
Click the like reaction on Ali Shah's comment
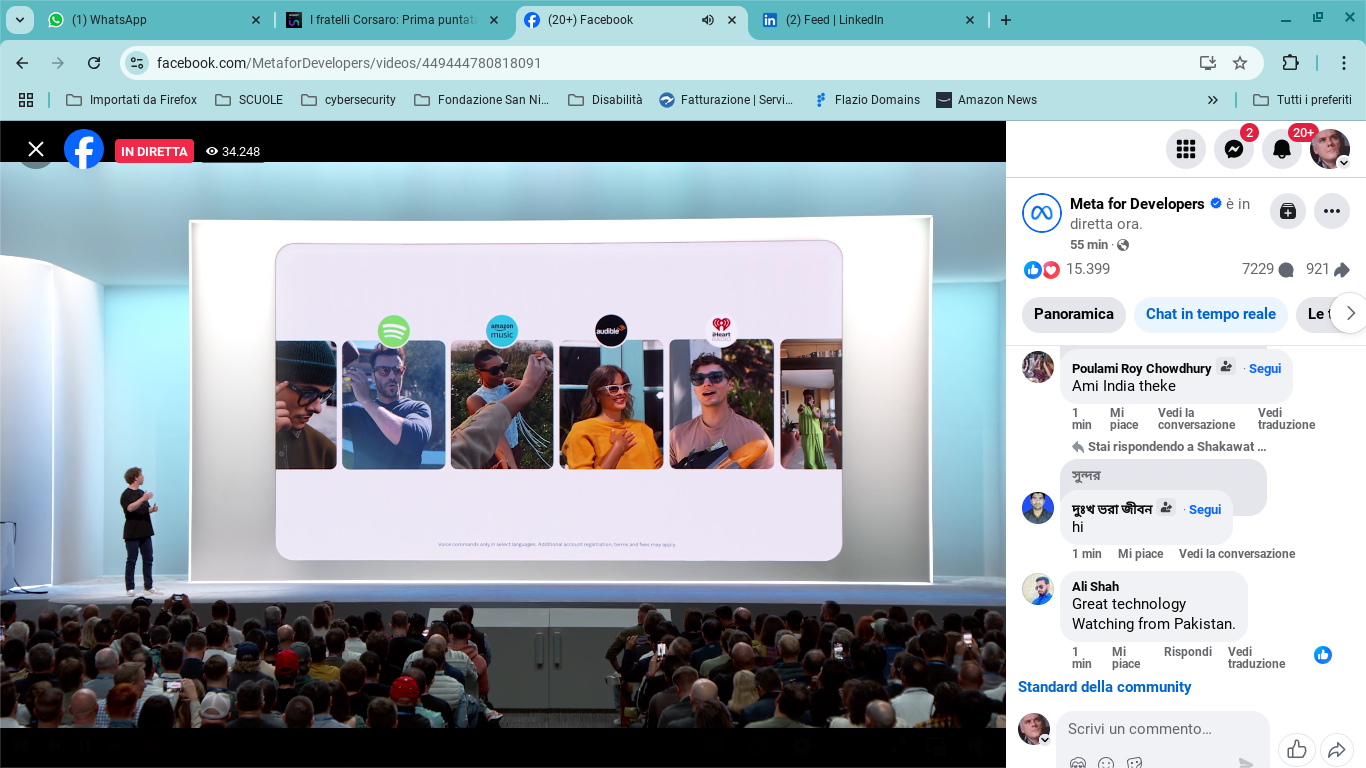1323,655
